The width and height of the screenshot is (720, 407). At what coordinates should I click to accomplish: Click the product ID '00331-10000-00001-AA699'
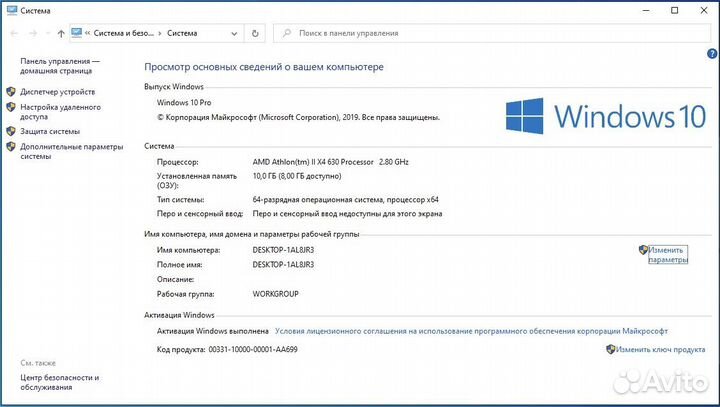[253, 350]
